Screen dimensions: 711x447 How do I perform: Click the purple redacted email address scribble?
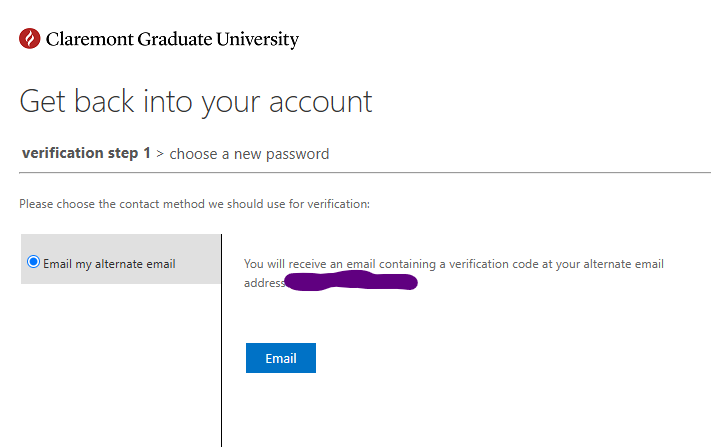tap(351, 281)
